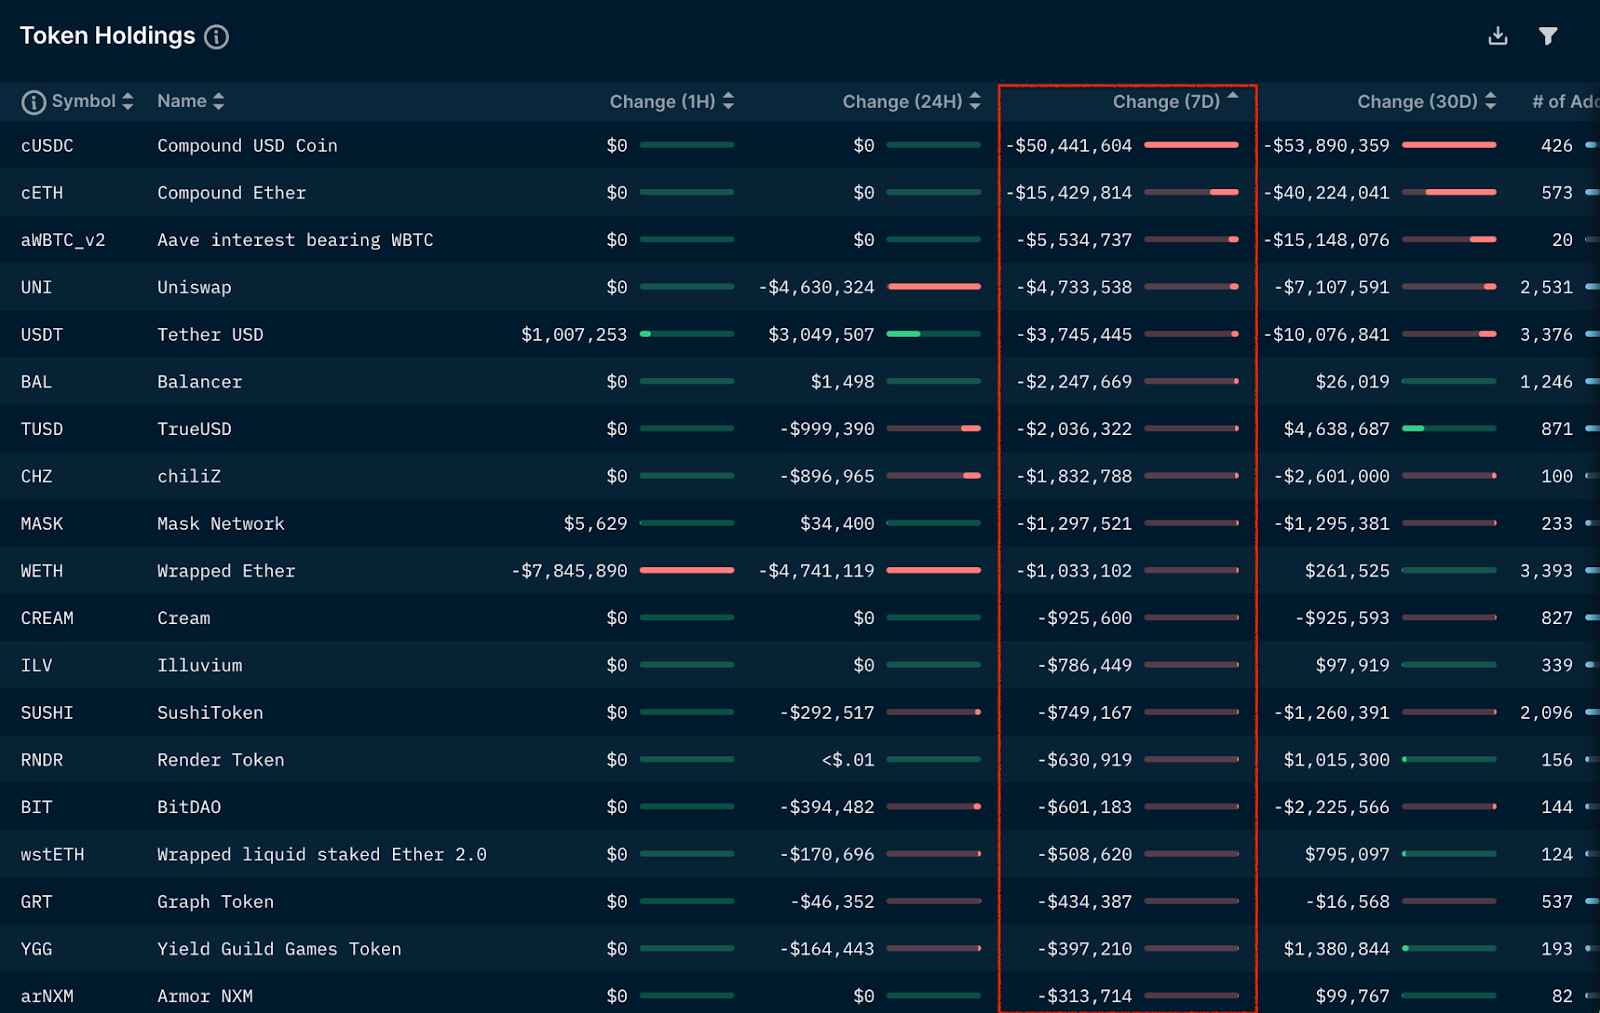Select the SUSHI symbol cell
This screenshot has width=1600, height=1013.
[x=47, y=713]
